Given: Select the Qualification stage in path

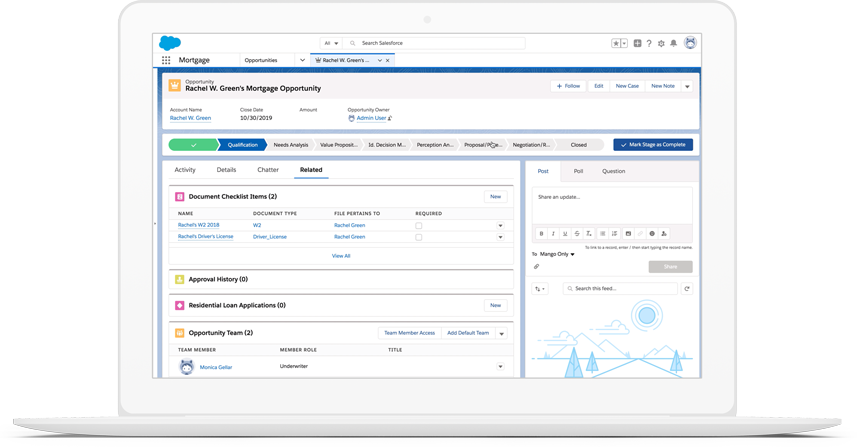Looking at the screenshot, I should click(242, 145).
